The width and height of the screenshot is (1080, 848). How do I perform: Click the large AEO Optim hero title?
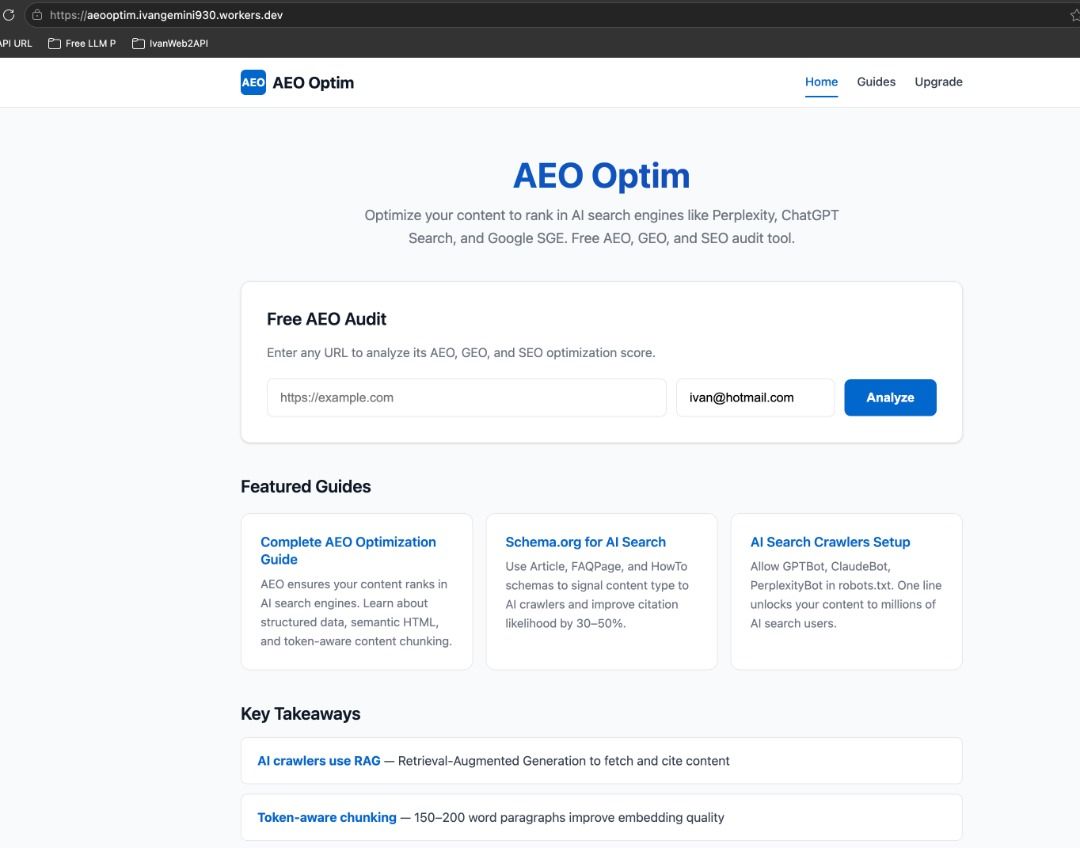[x=601, y=176]
